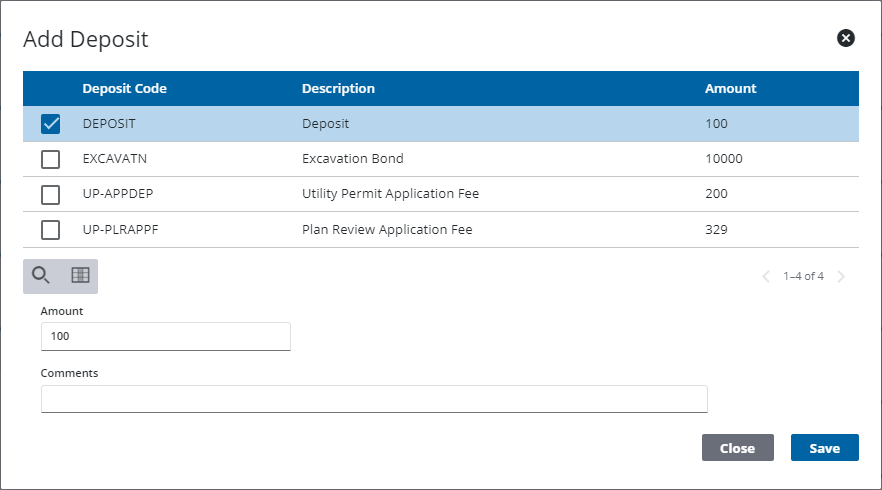Sort by Description column header

[x=338, y=89]
